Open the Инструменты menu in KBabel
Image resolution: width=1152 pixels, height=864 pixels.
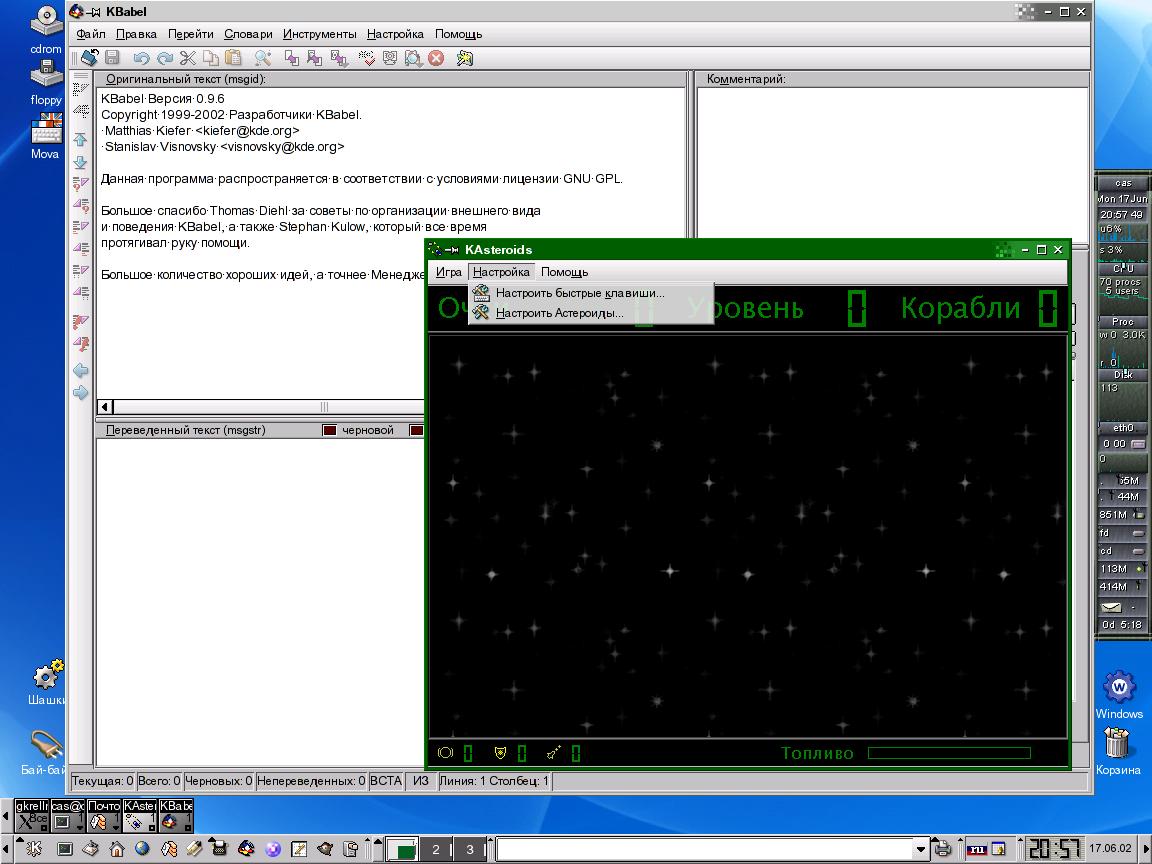[319, 34]
